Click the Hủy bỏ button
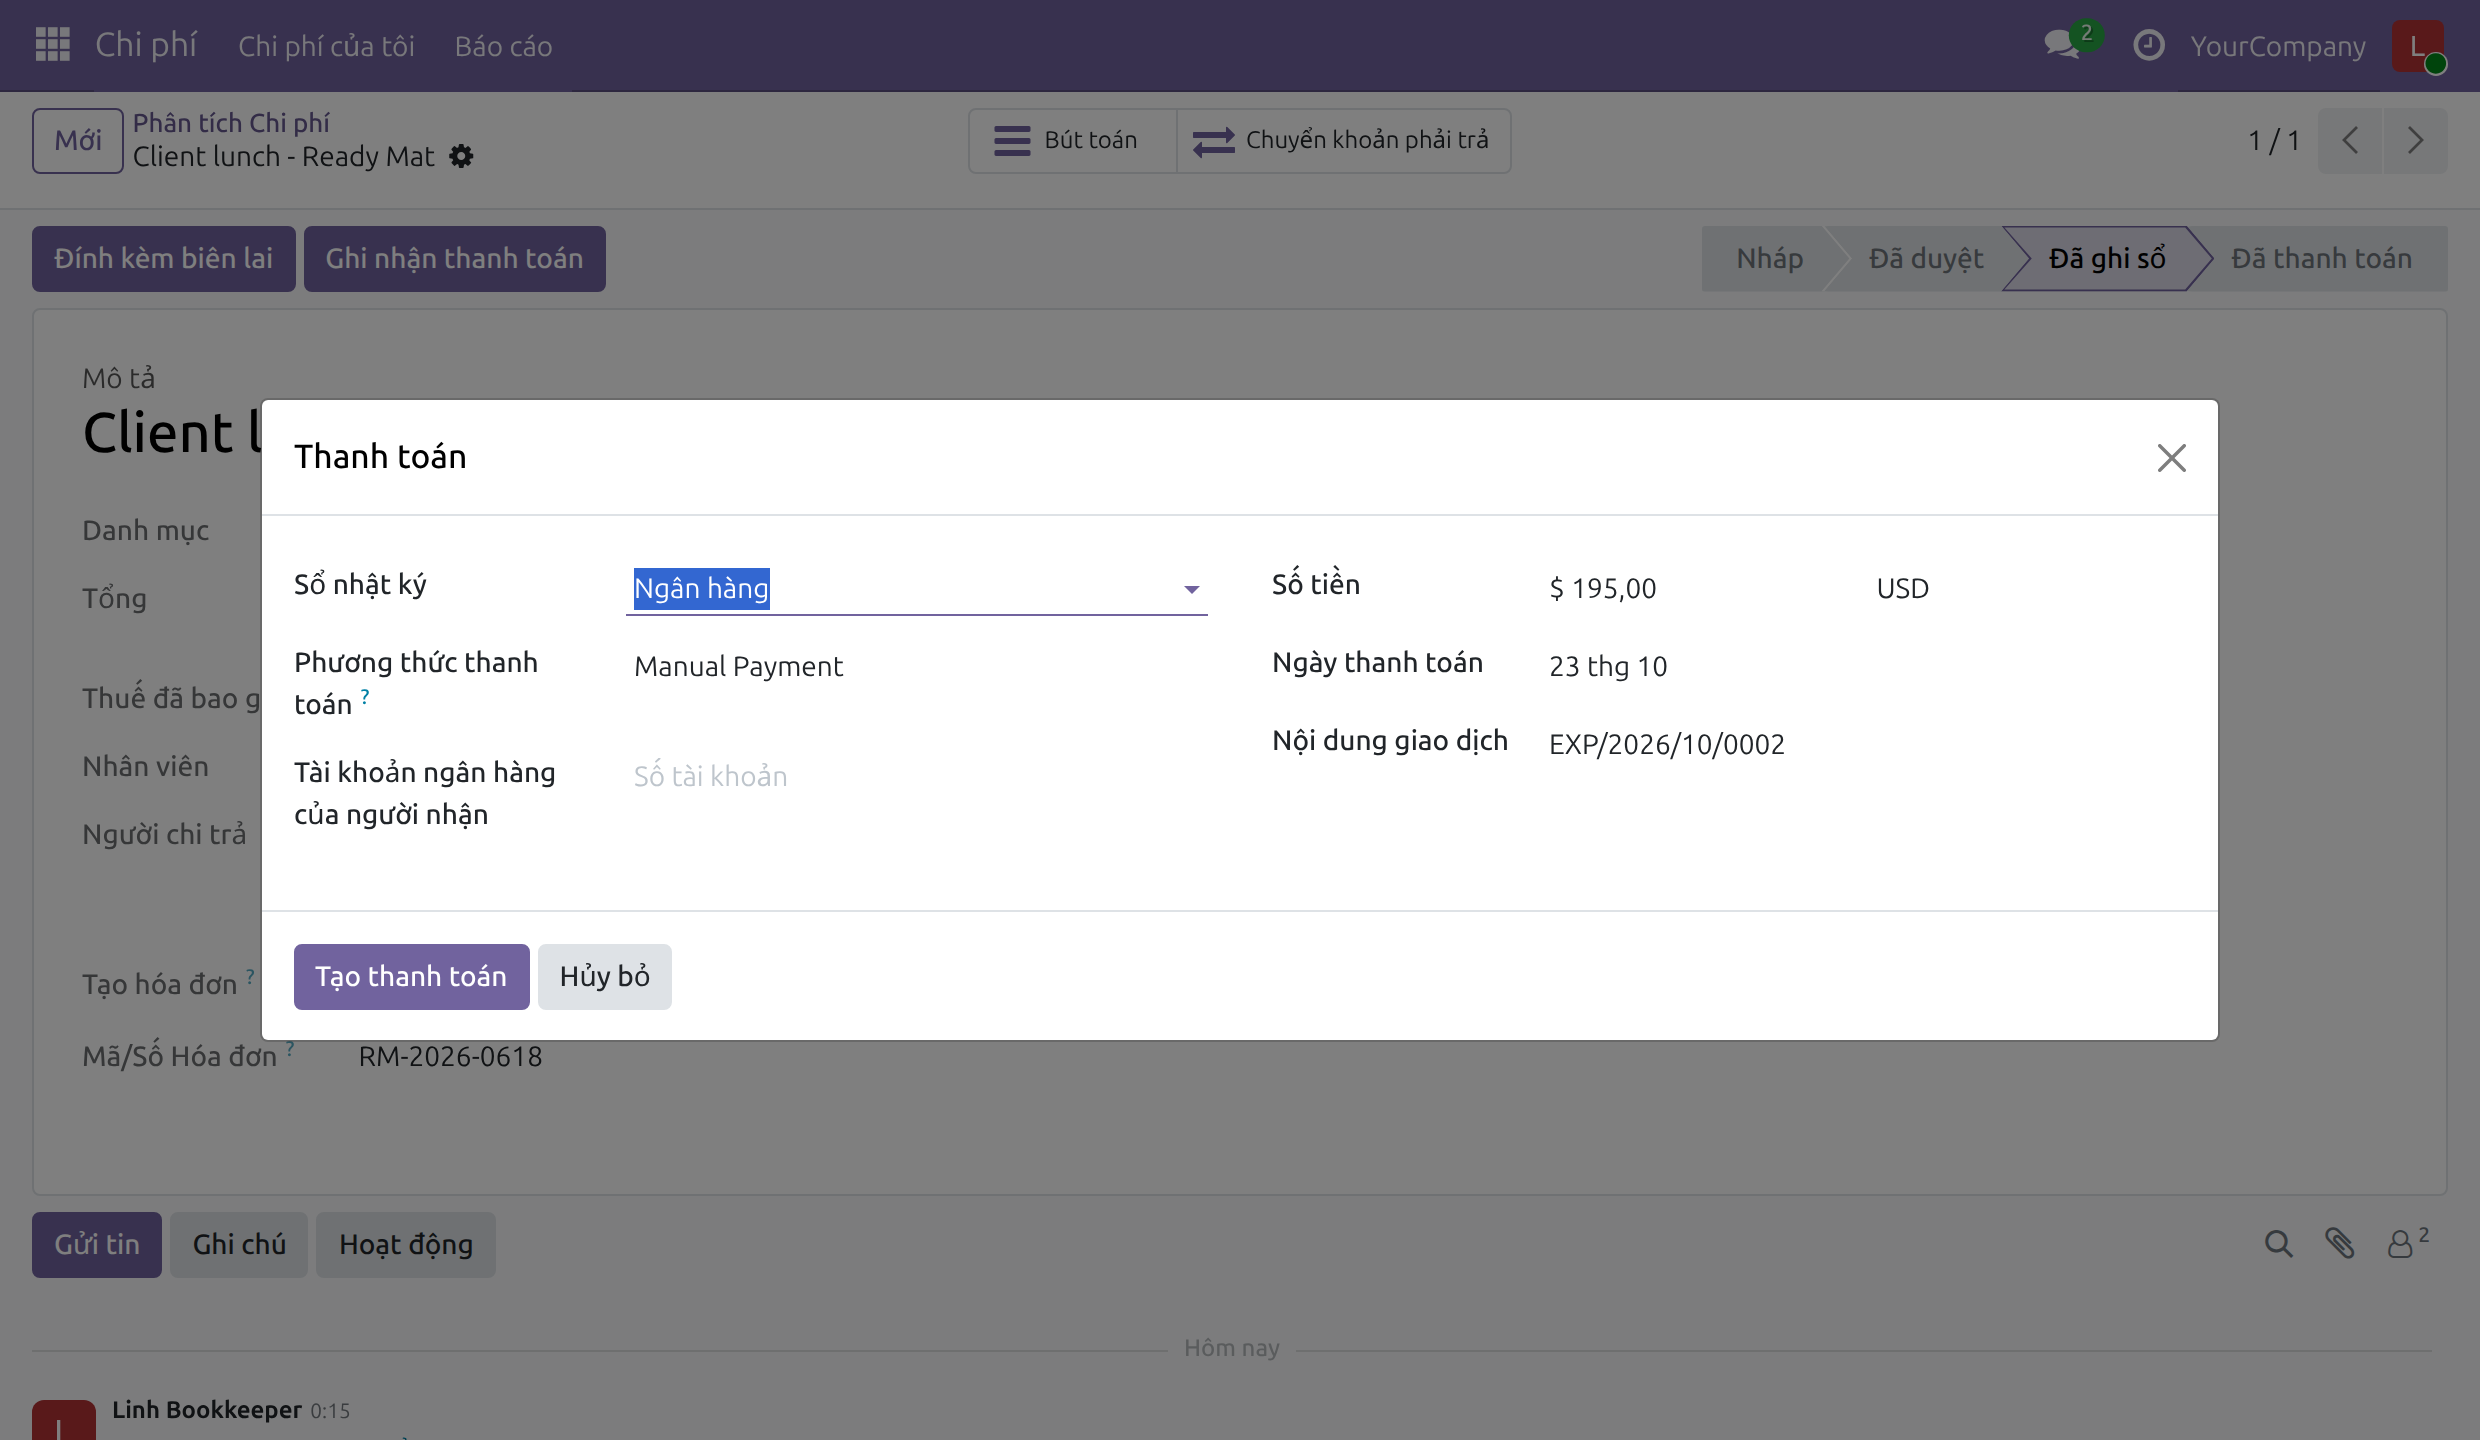Image resolution: width=2480 pixels, height=1440 pixels. 605,976
